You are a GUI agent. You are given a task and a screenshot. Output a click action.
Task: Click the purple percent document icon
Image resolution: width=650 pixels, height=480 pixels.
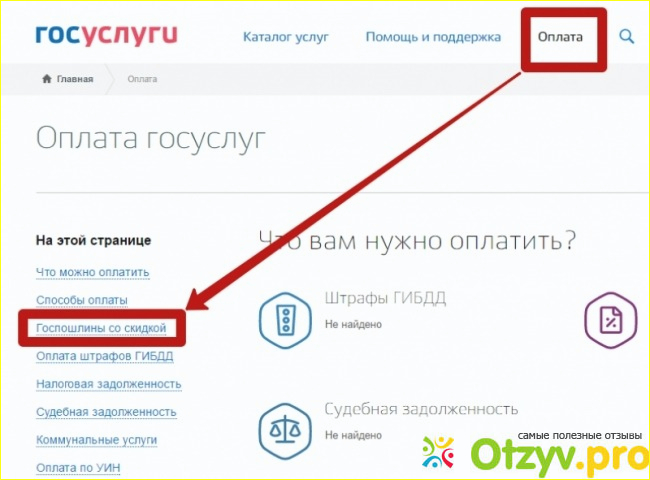point(608,318)
